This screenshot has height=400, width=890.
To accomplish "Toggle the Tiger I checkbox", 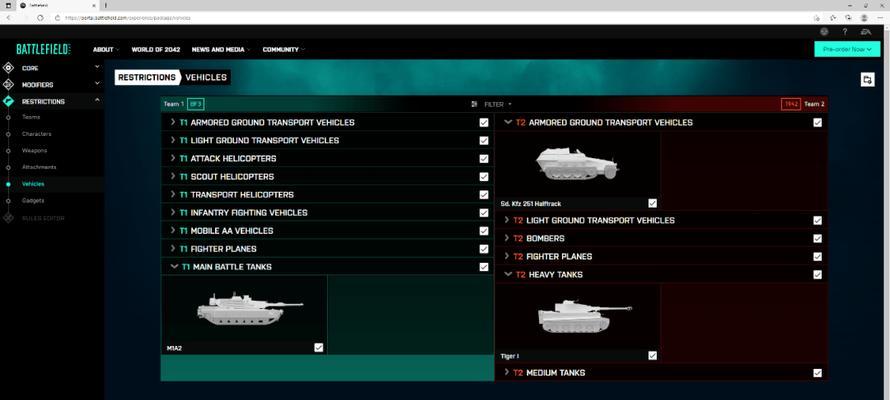I will [652, 356].
